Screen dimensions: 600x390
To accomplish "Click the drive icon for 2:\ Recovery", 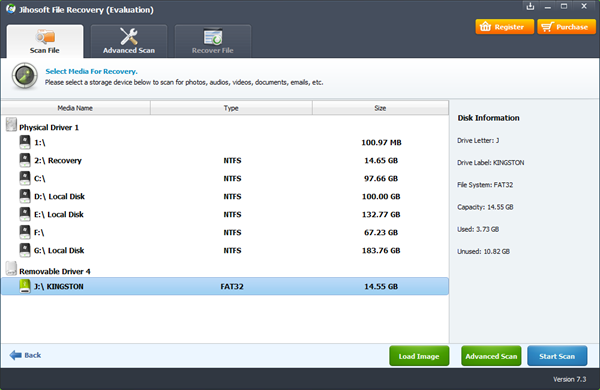I will click(x=25, y=160).
